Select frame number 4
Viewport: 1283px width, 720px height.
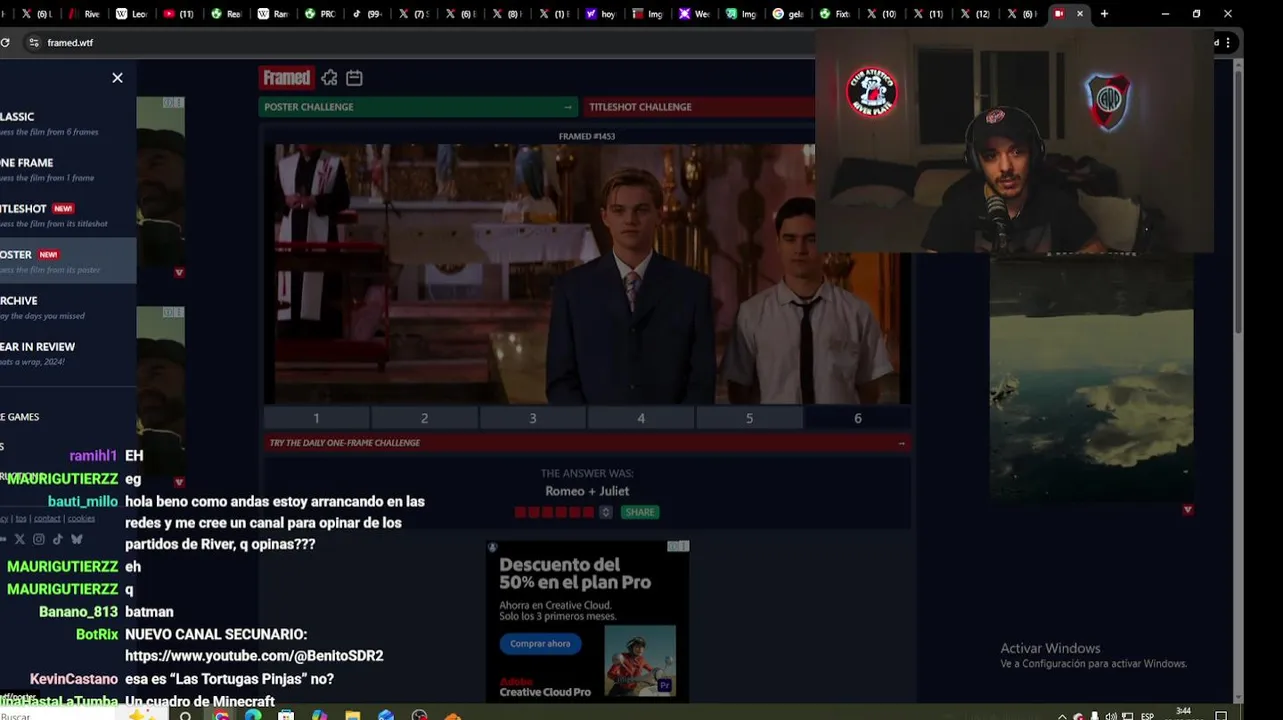point(641,418)
